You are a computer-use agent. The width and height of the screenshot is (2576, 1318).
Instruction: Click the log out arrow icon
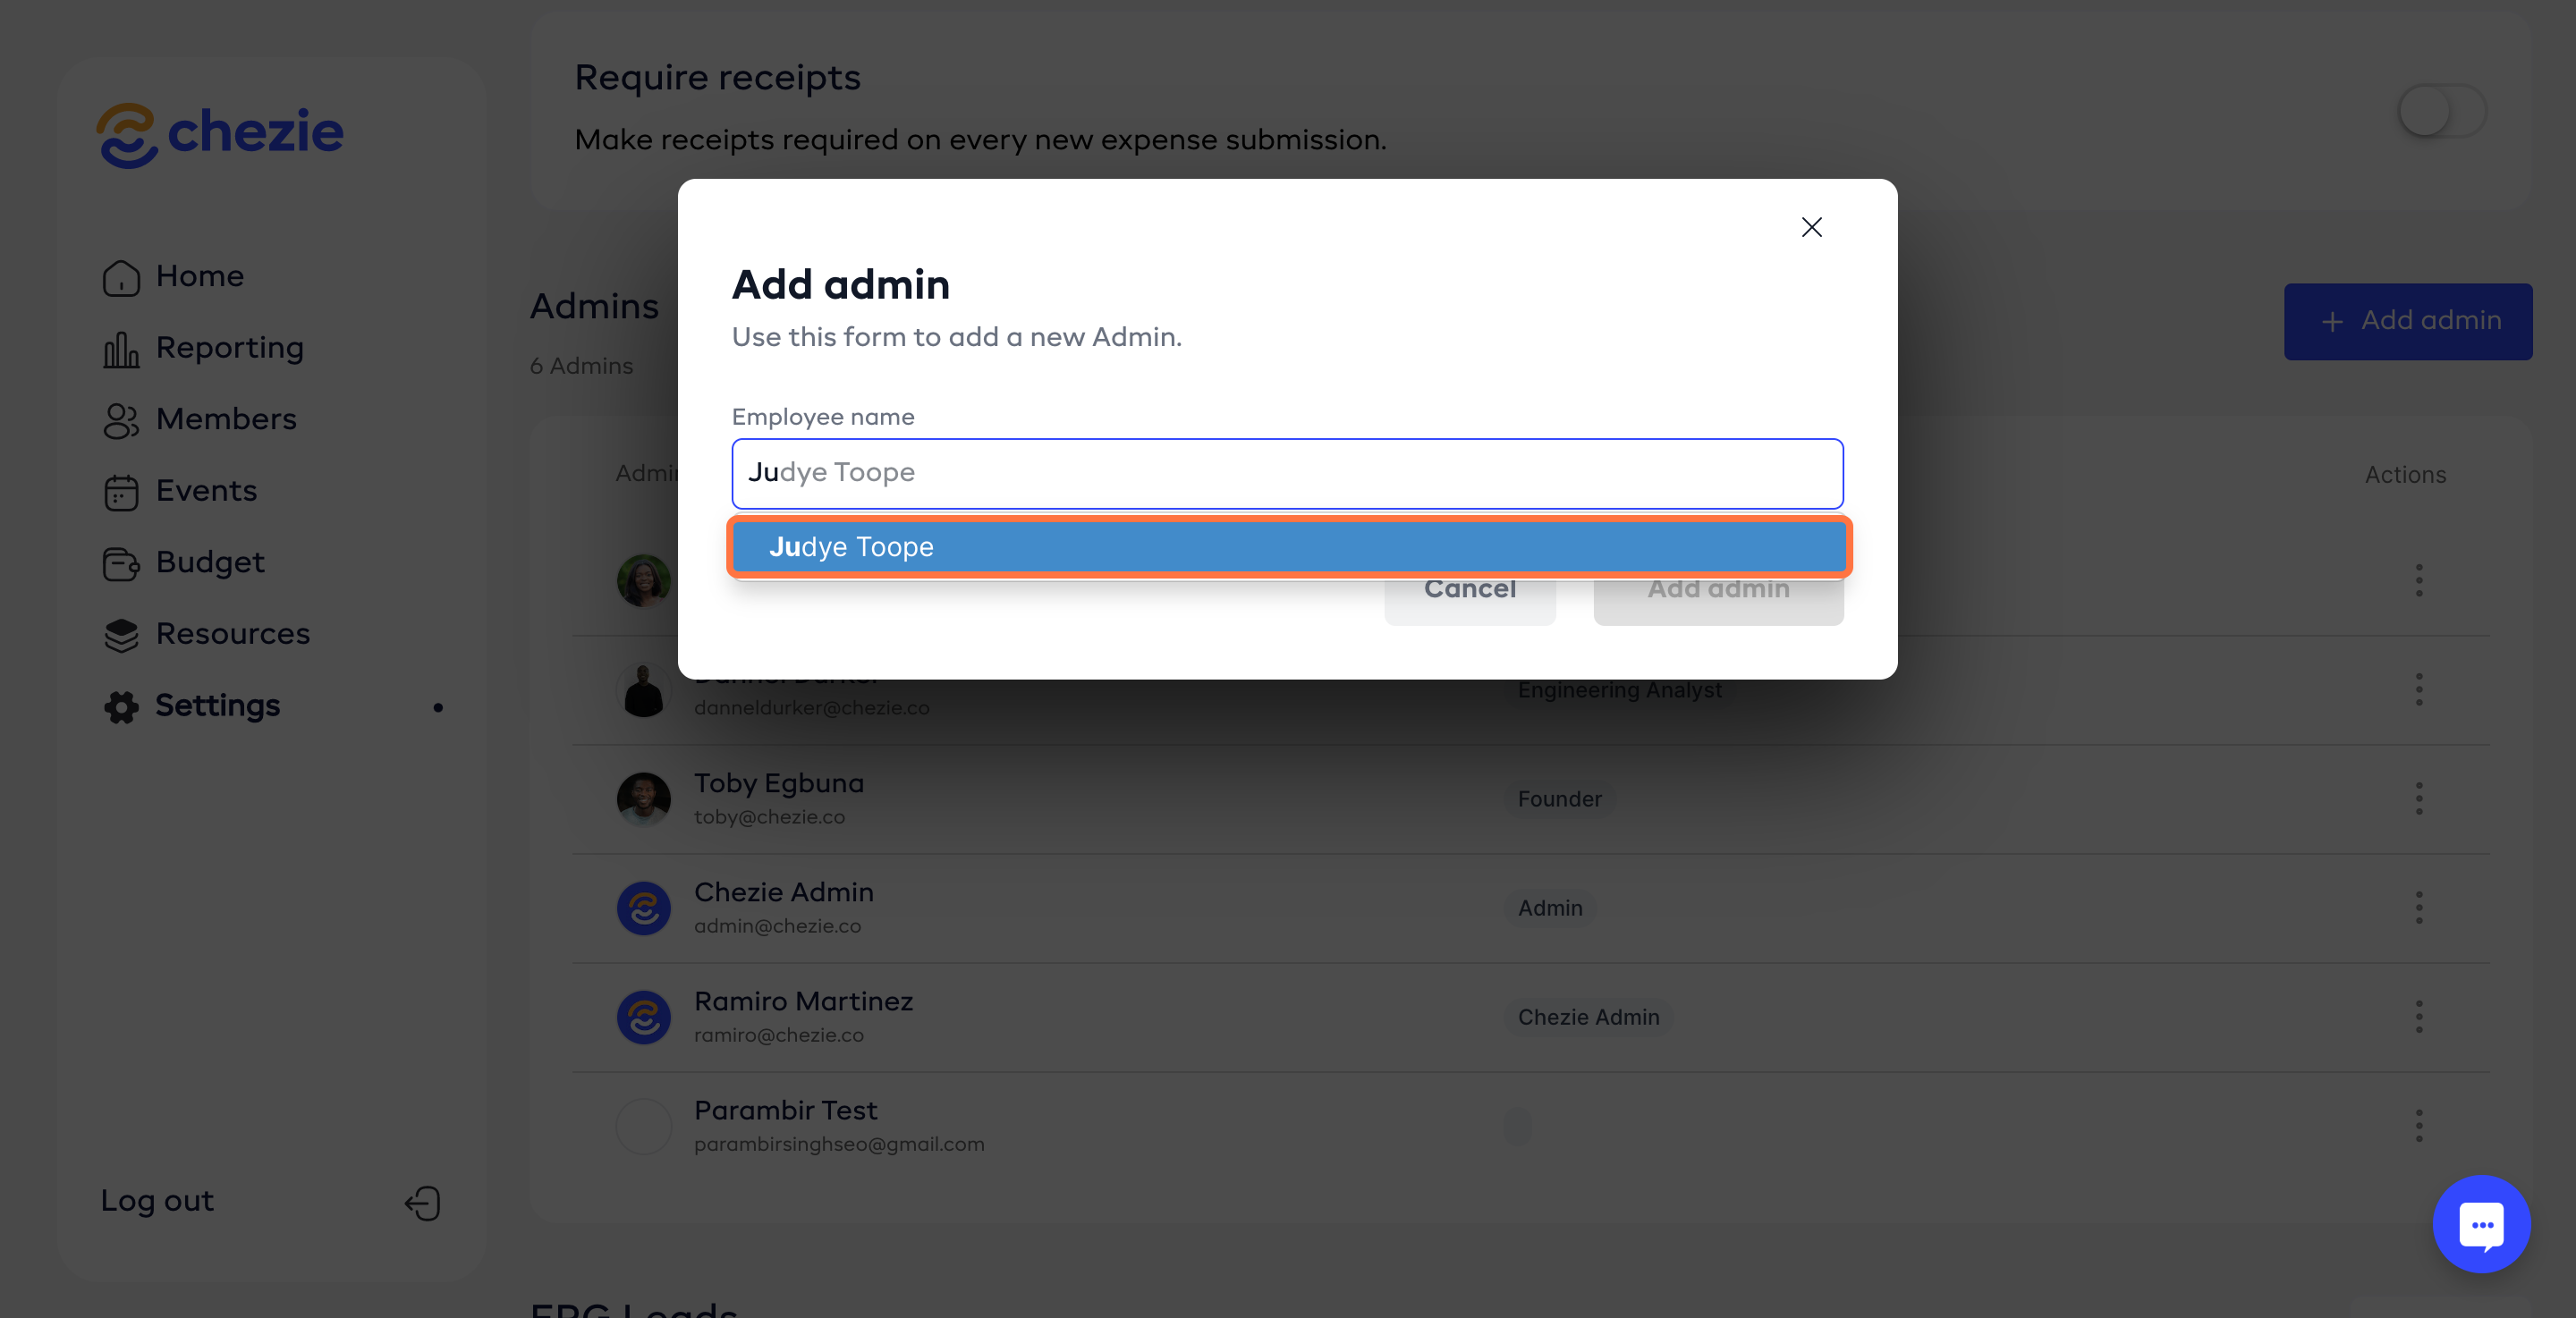(x=423, y=1202)
